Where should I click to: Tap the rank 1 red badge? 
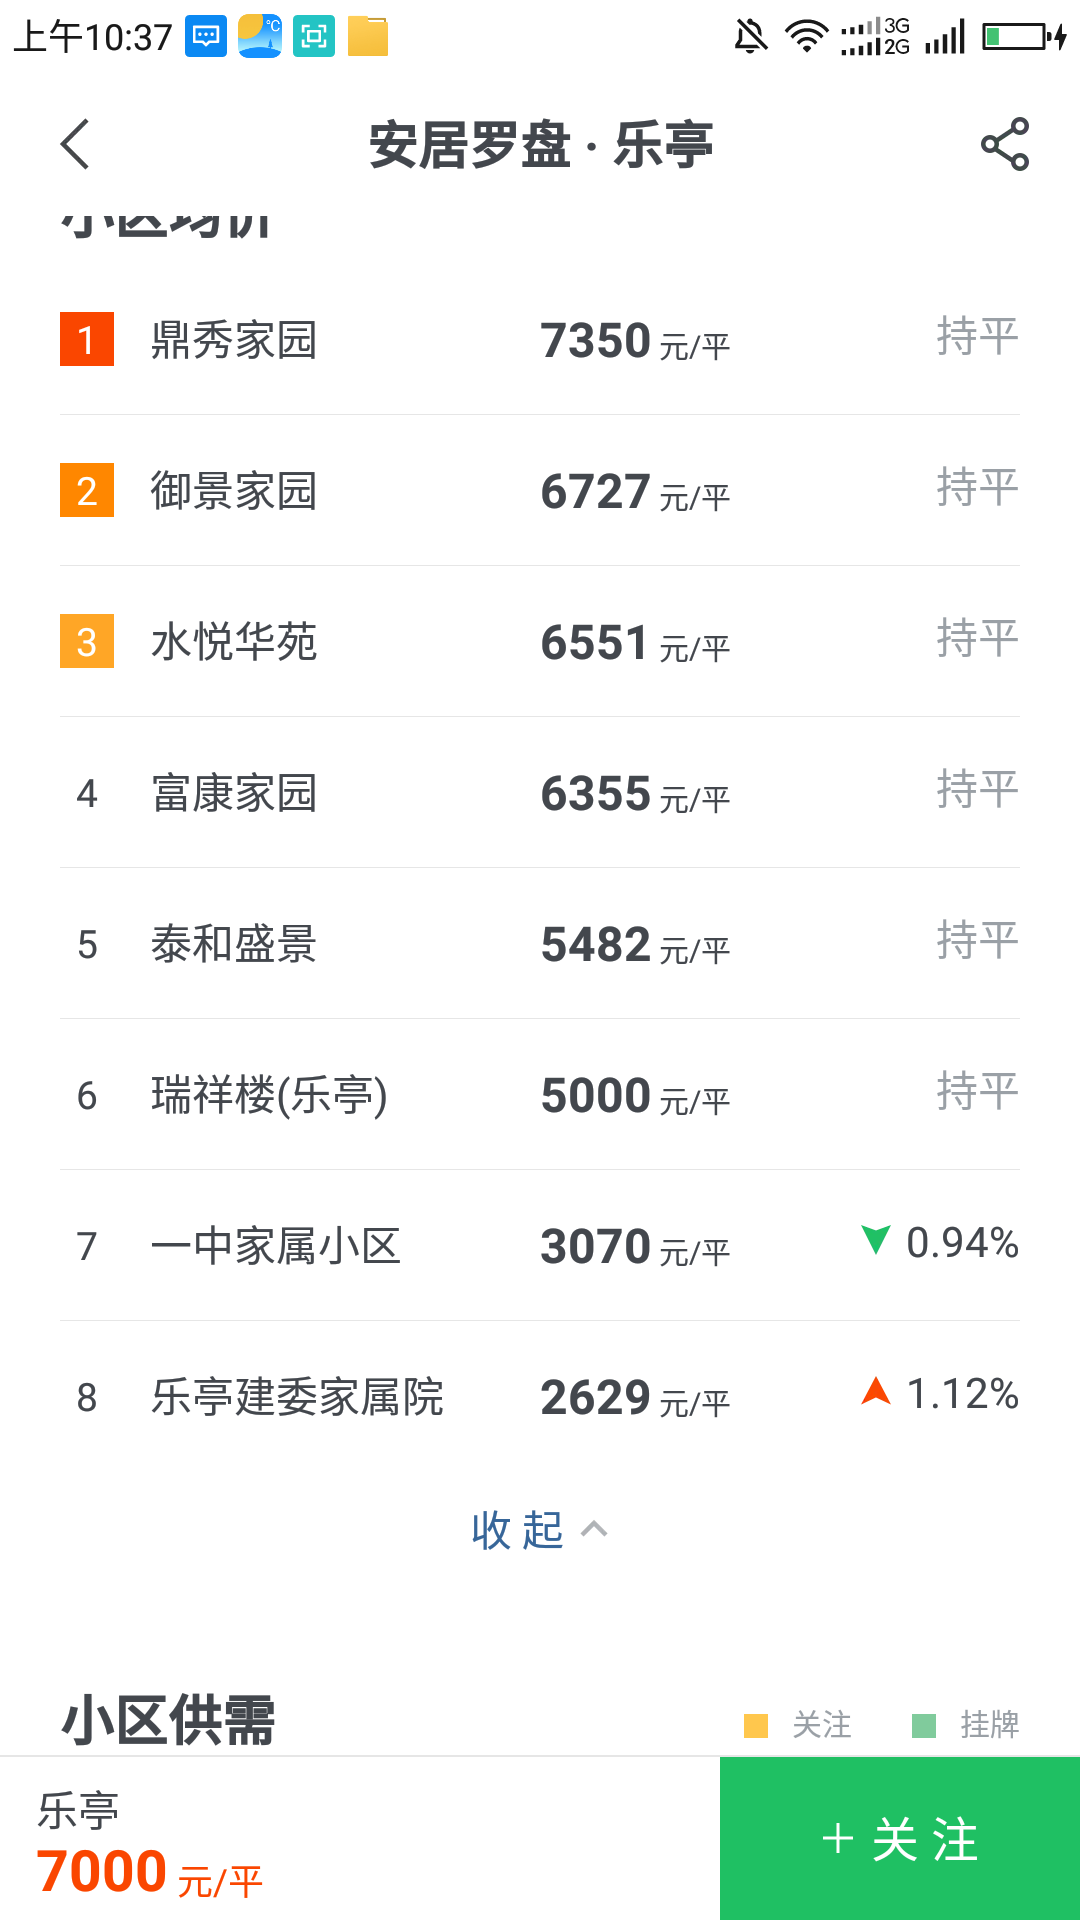pyautogui.click(x=87, y=339)
